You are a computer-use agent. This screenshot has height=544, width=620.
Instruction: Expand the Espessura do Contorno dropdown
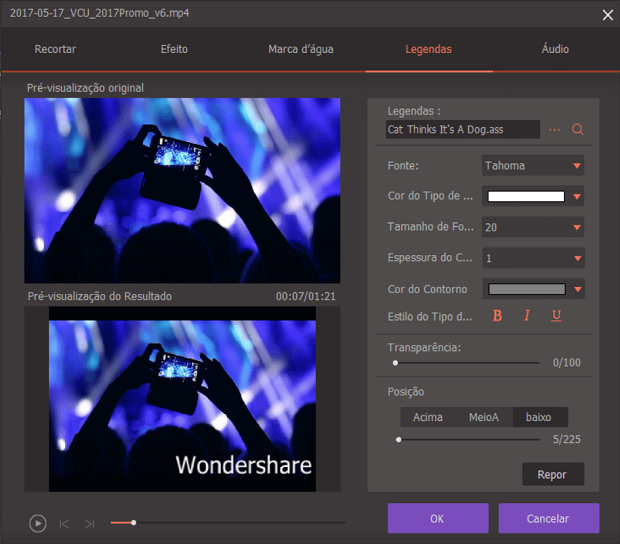point(532,259)
